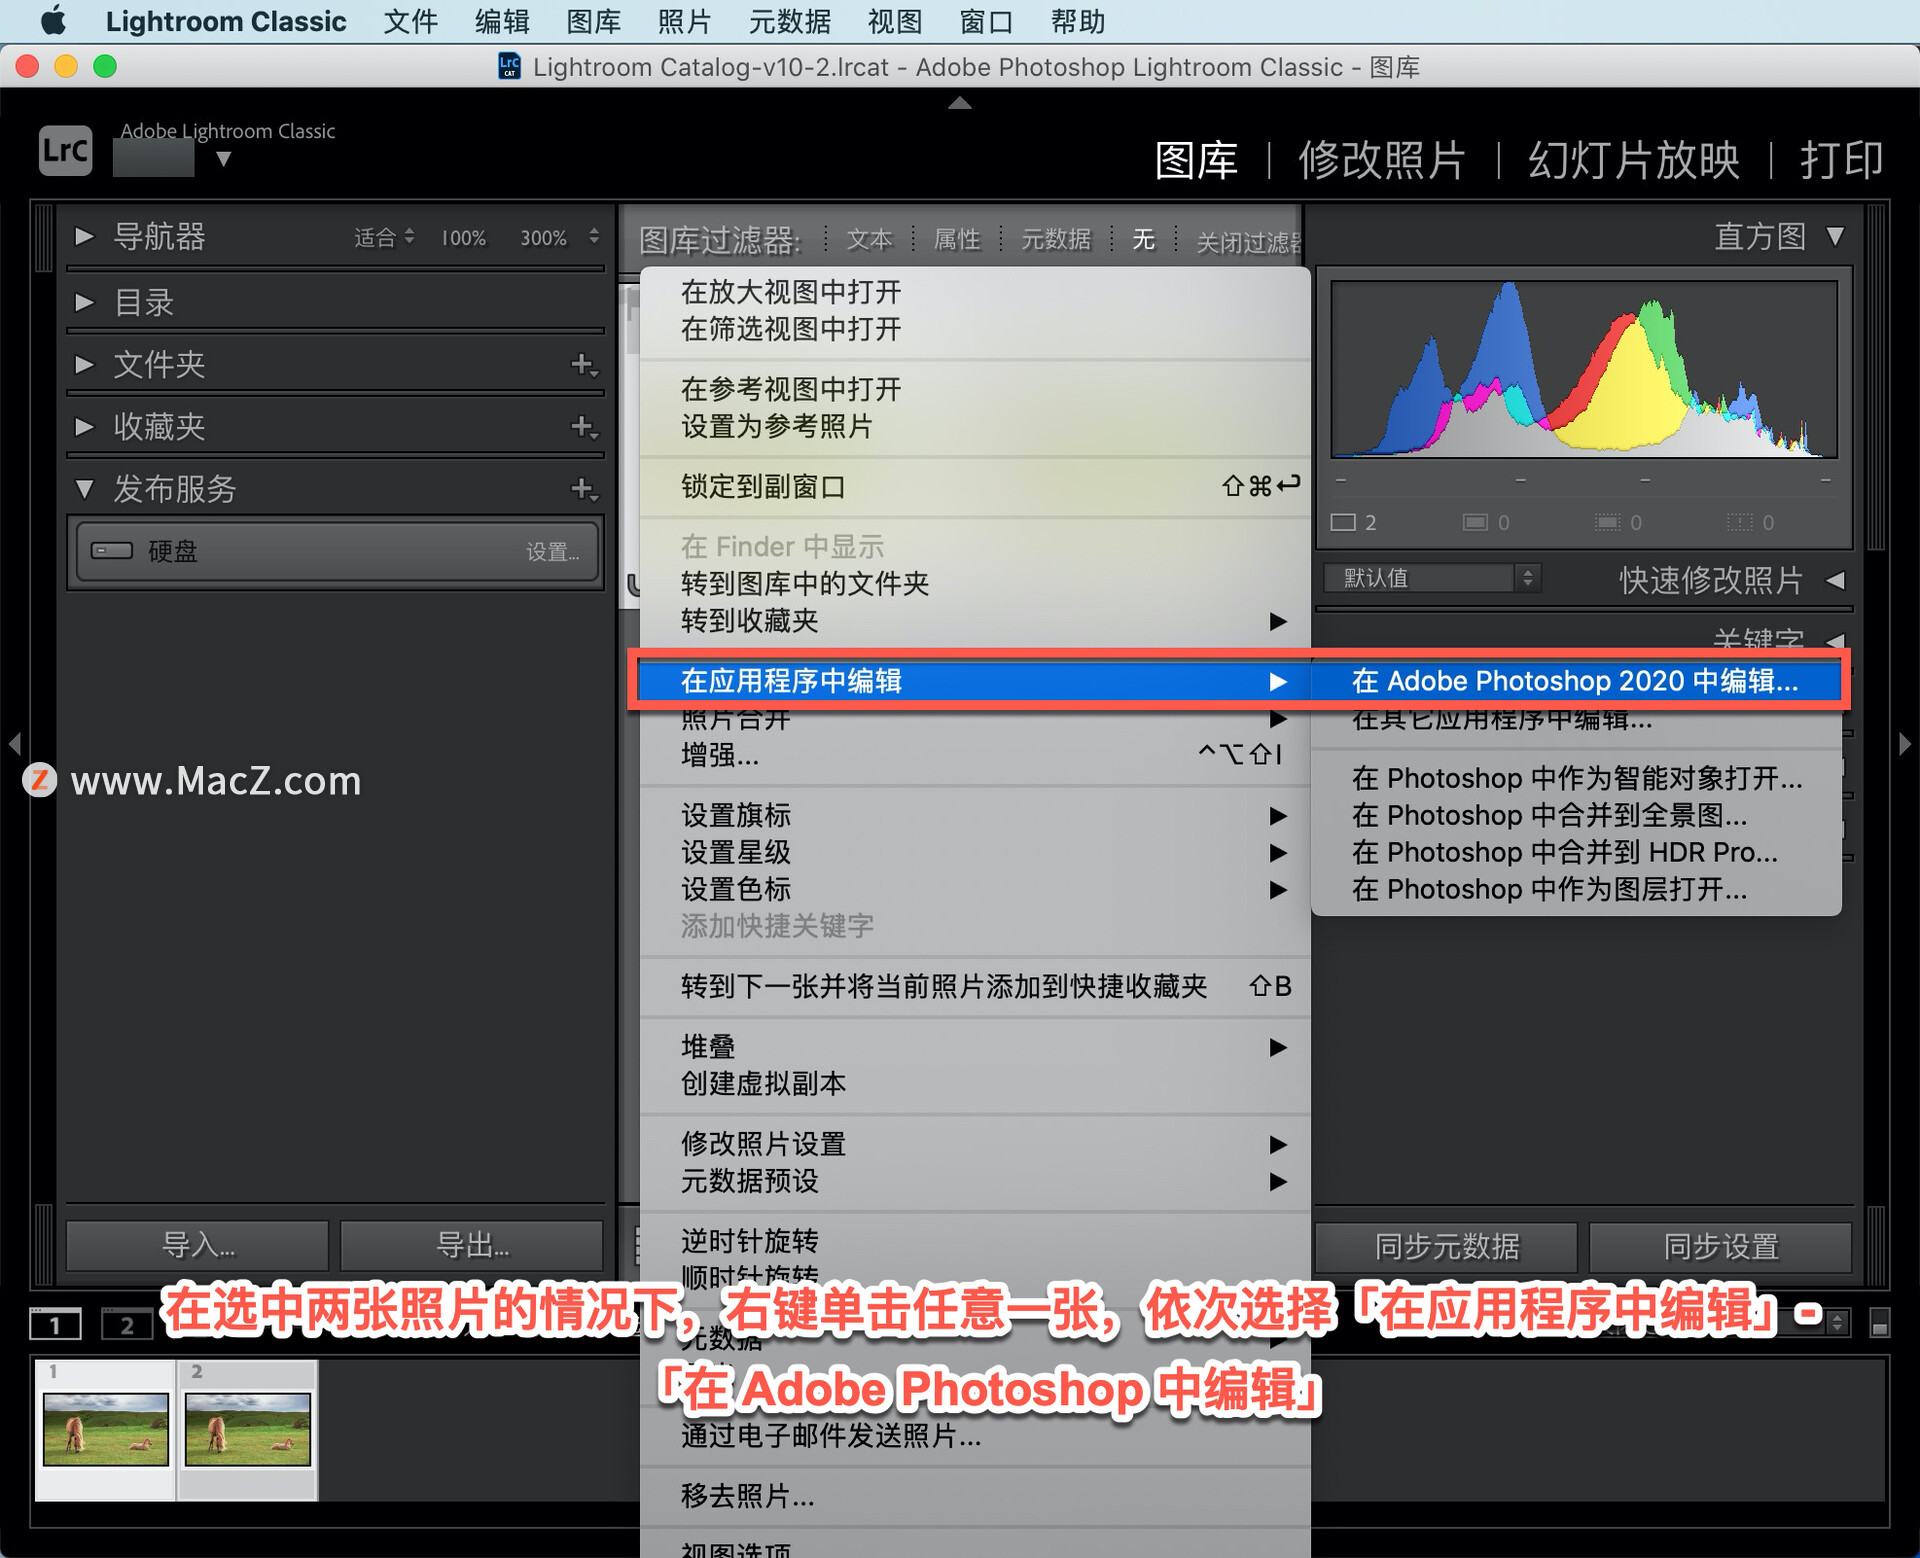This screenshot has height=1558, width=1920.
Task: Set navigator zoom to 300%
Action: [x=543, y=238]
